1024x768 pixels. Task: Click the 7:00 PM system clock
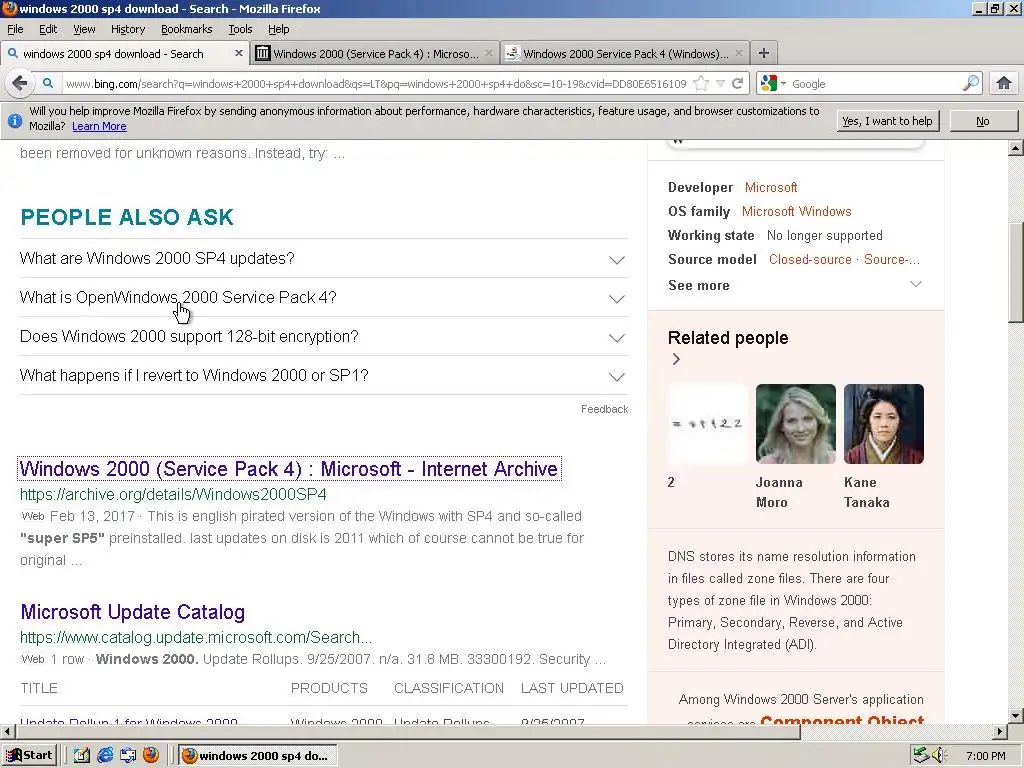pos(985,756)
